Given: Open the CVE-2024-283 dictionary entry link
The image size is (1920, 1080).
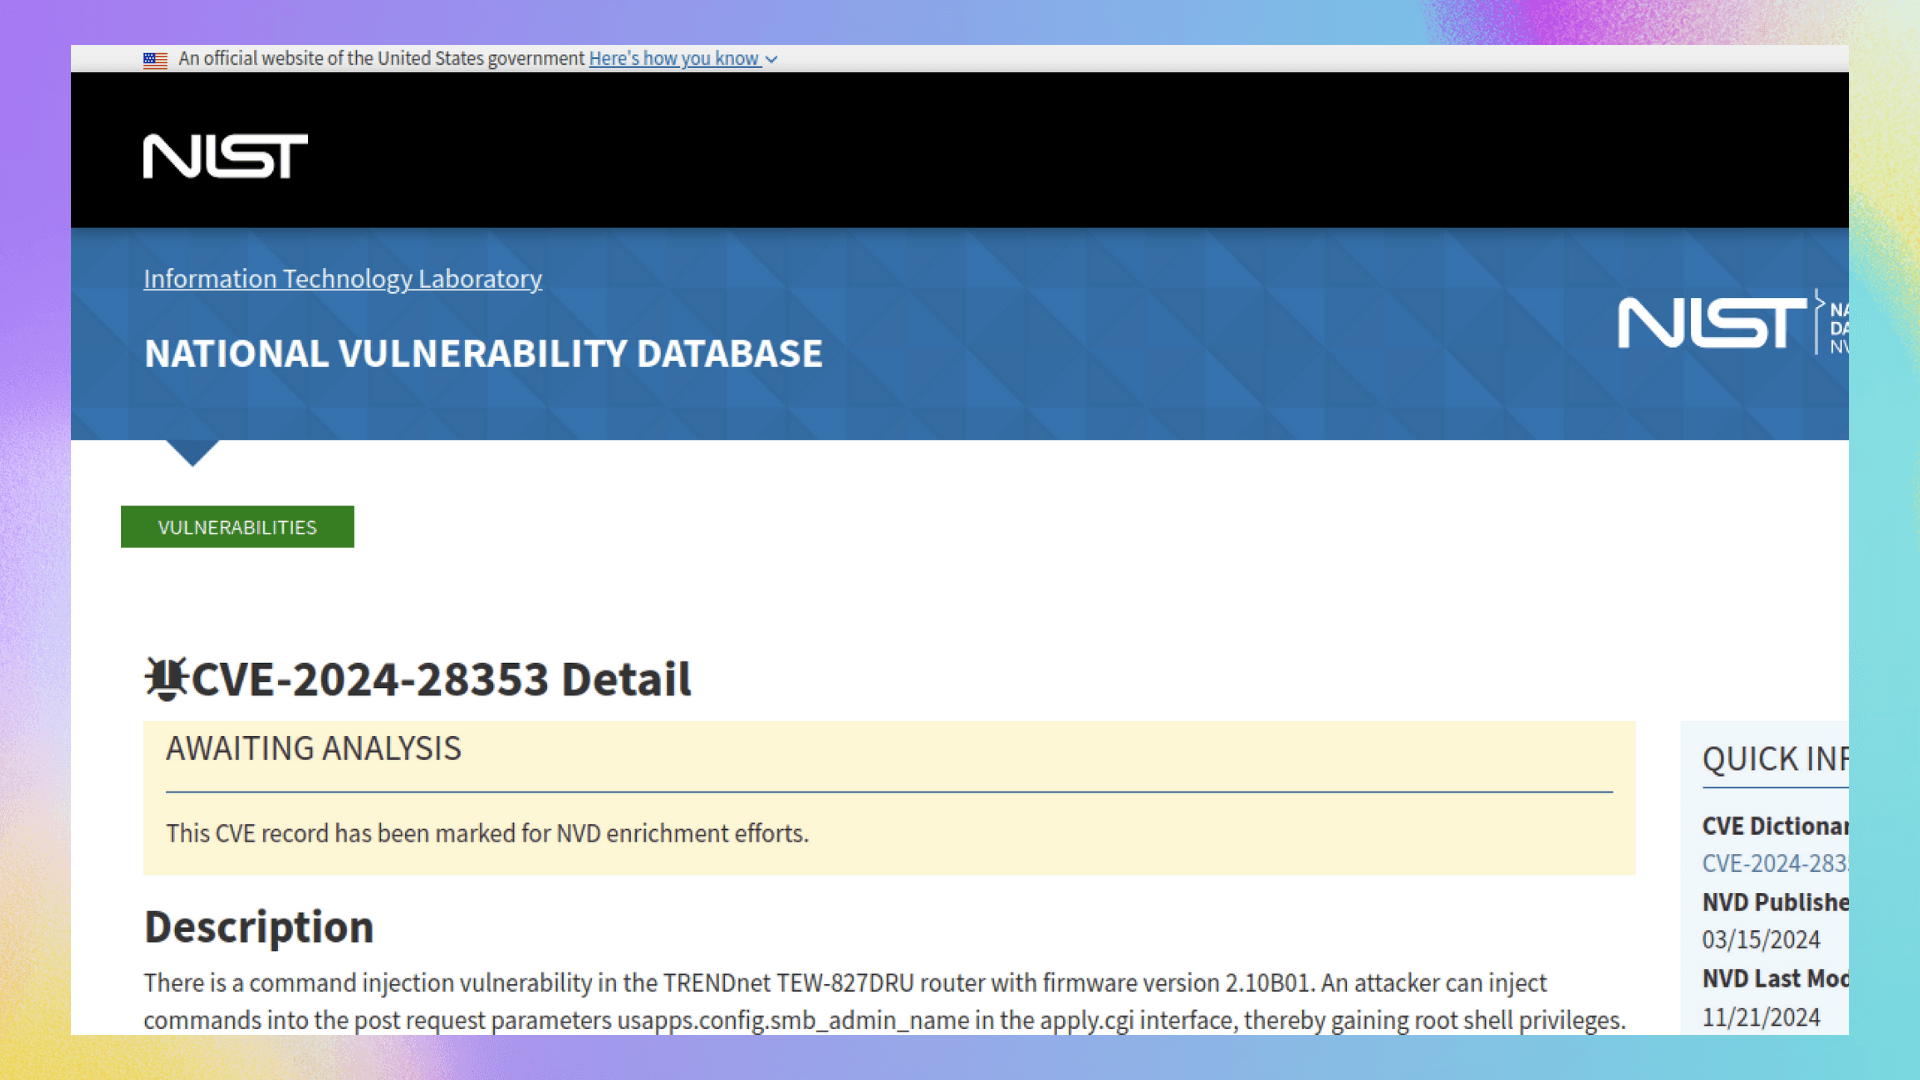Looking at the screenshot, I should [x=1775, y=863].
